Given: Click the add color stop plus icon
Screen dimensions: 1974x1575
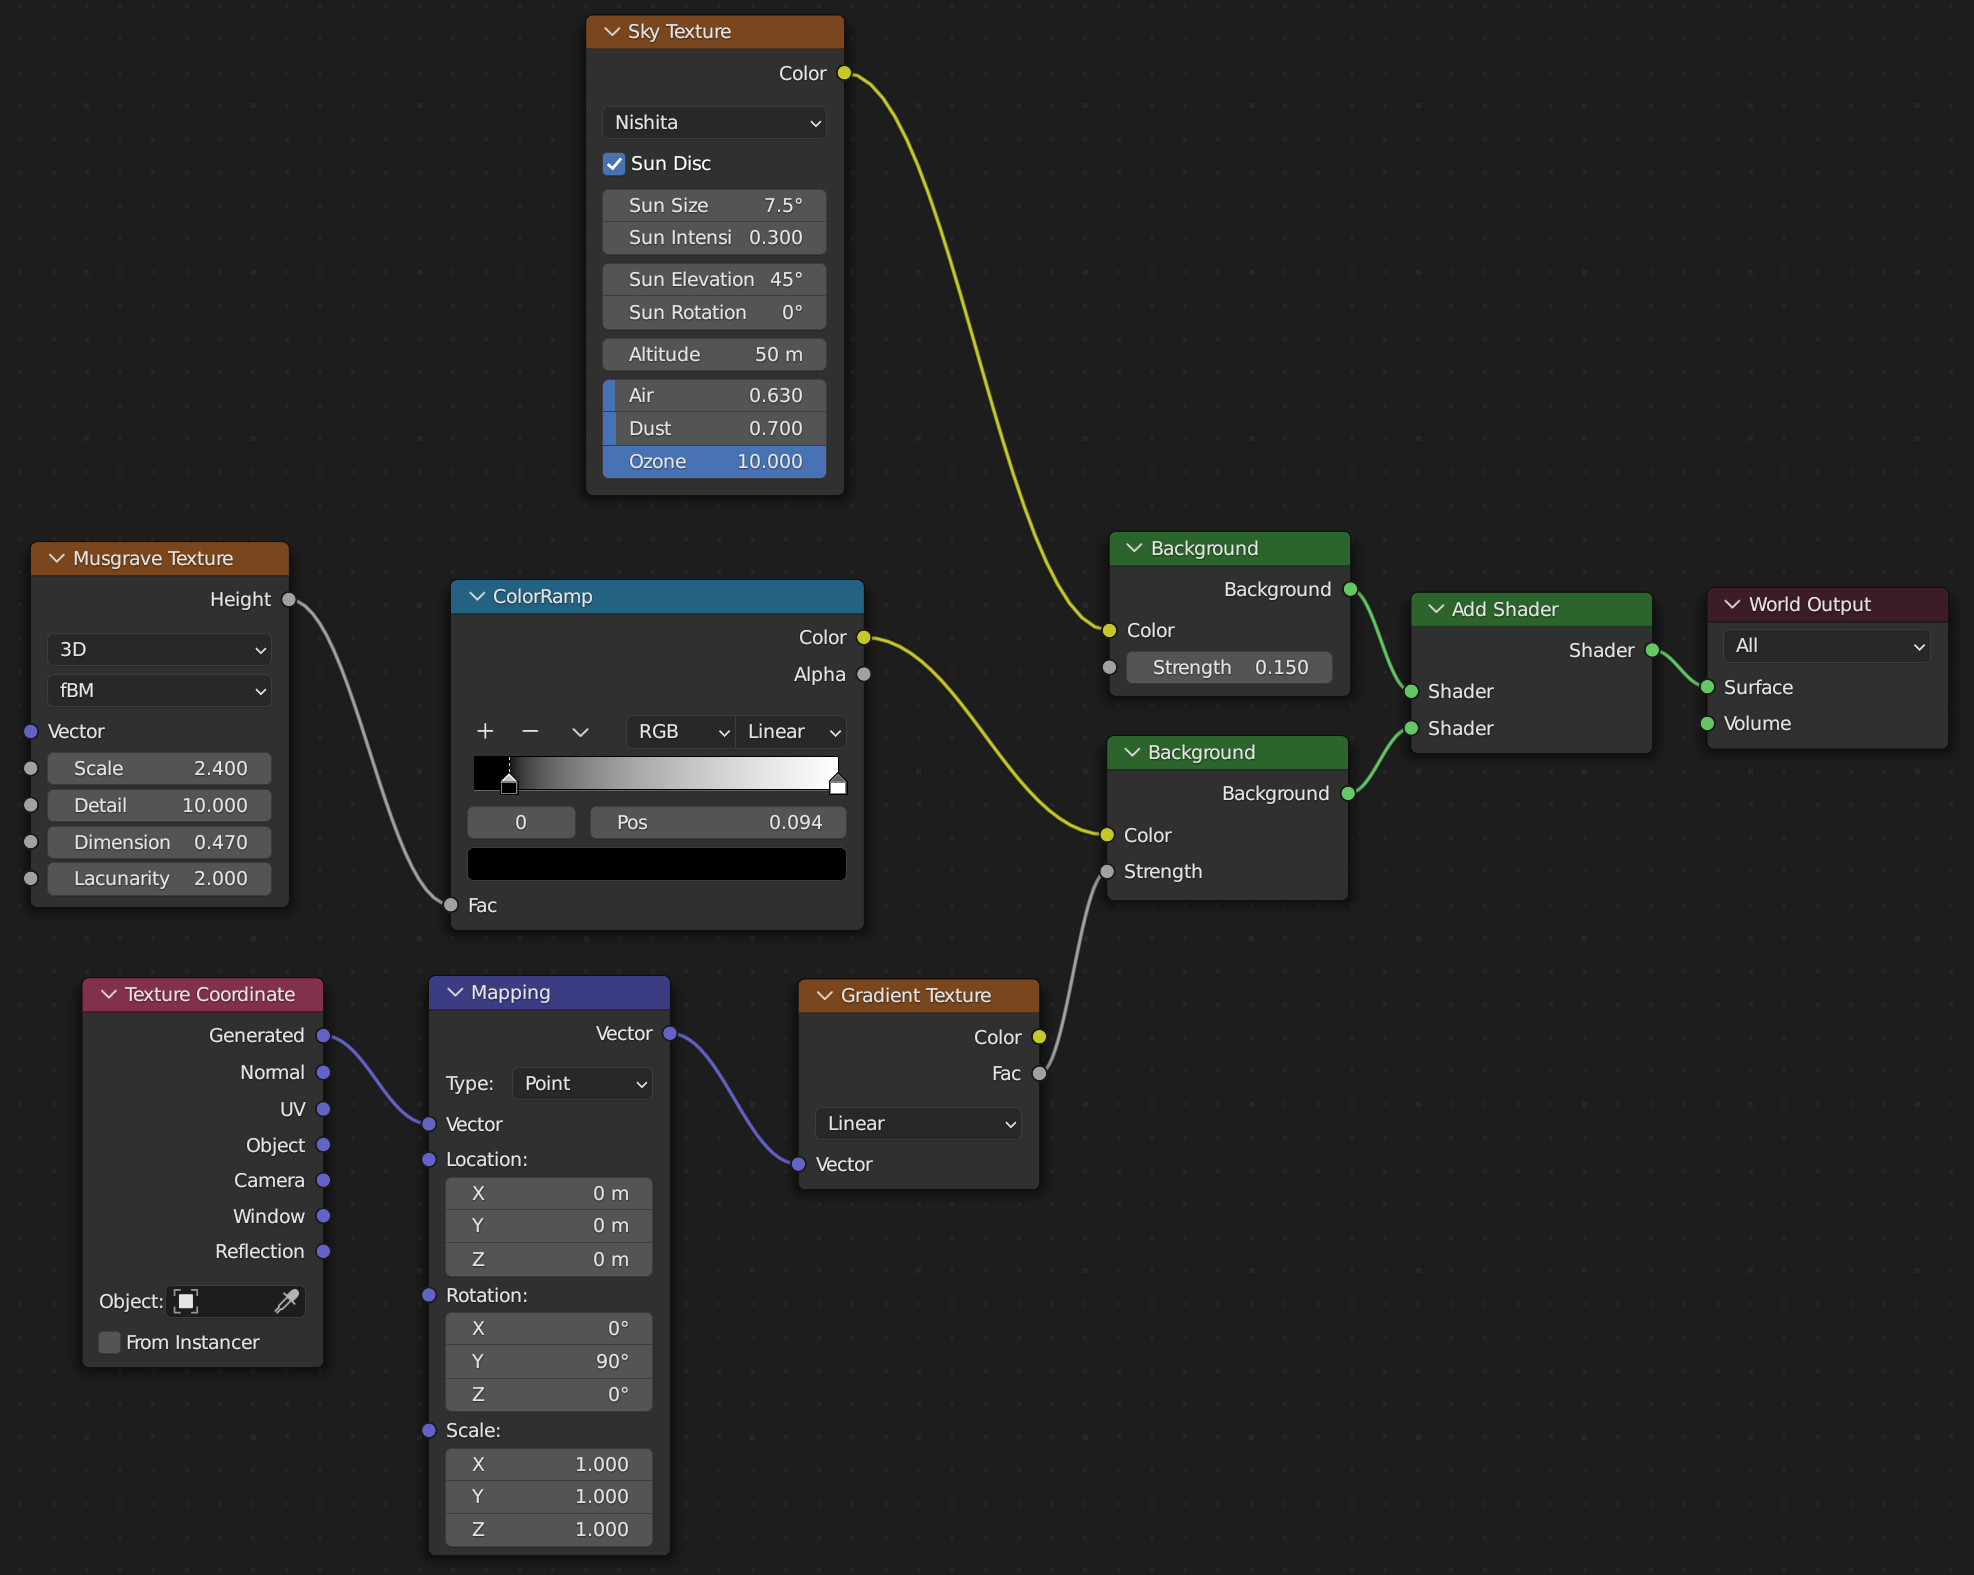Looking at the screenshot, I should [x=485, y=731].
